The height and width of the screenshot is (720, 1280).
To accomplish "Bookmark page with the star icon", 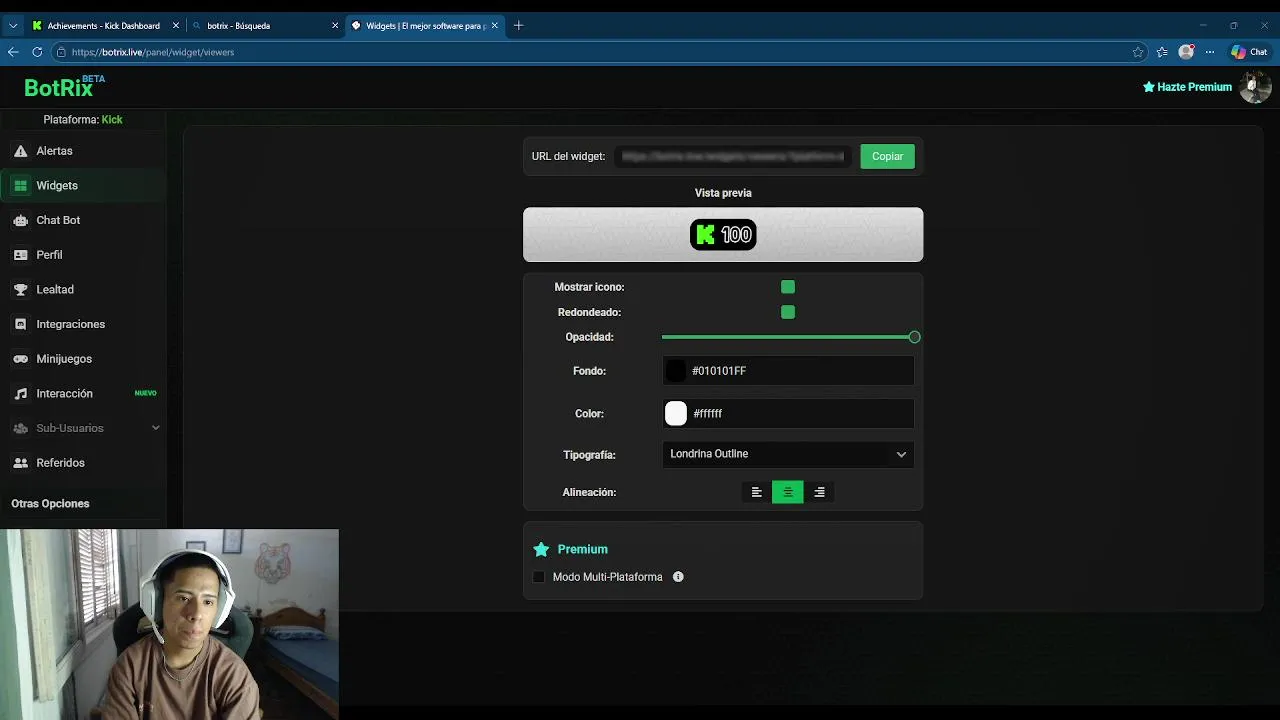I will 1138,52.
